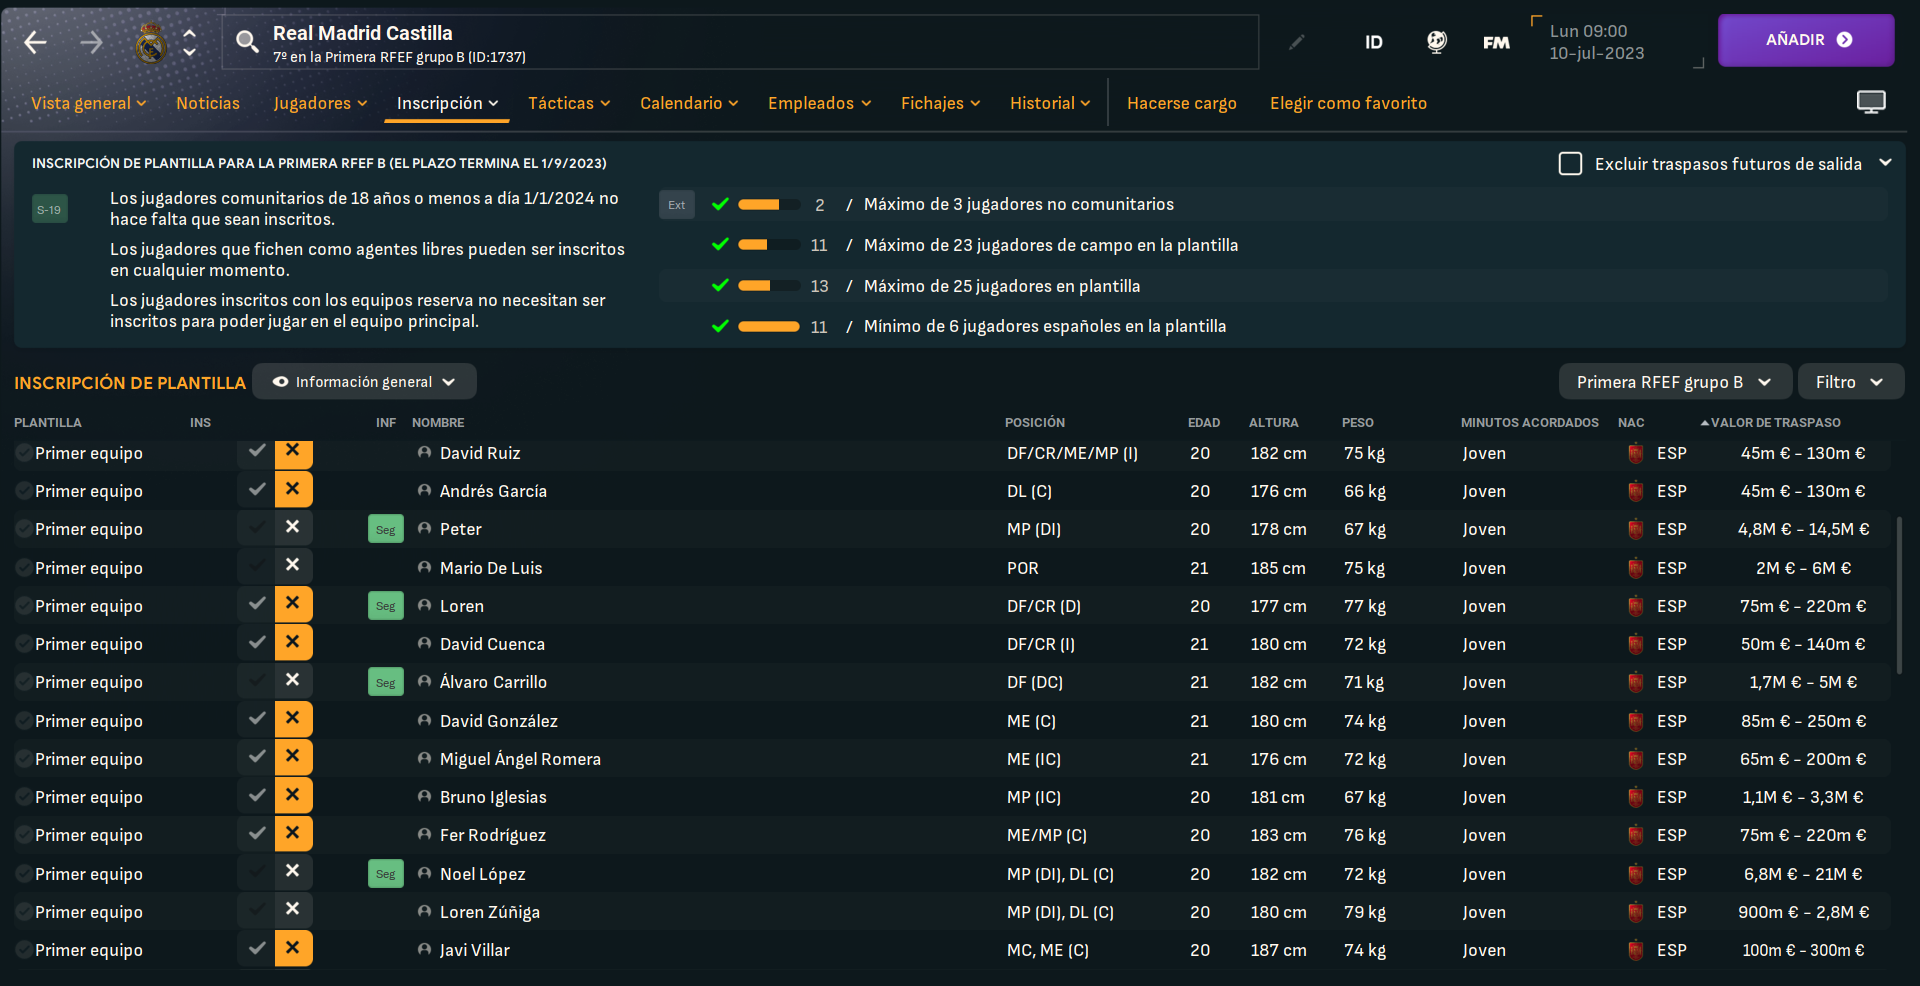
Task: Go back with the left arrow
Action: click(36, 42)
